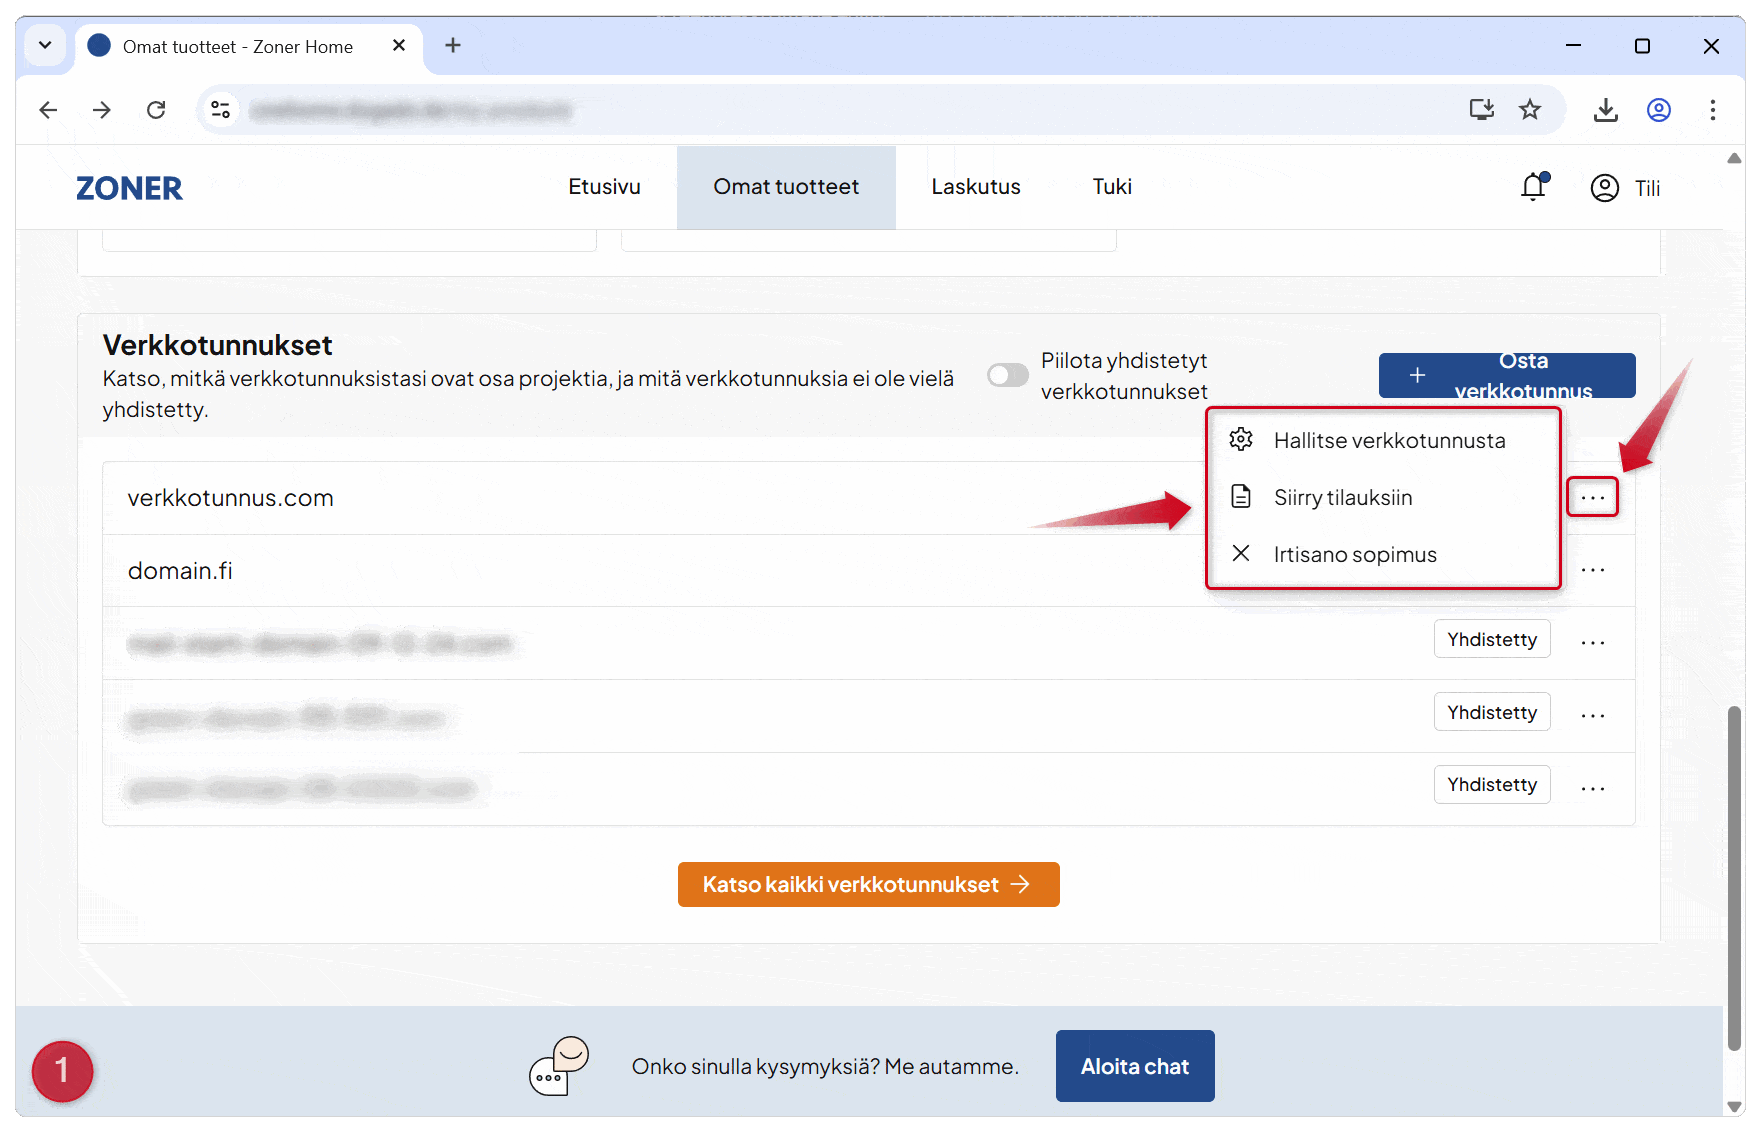Switch to the Laskutus tab

tap(975, 187)
